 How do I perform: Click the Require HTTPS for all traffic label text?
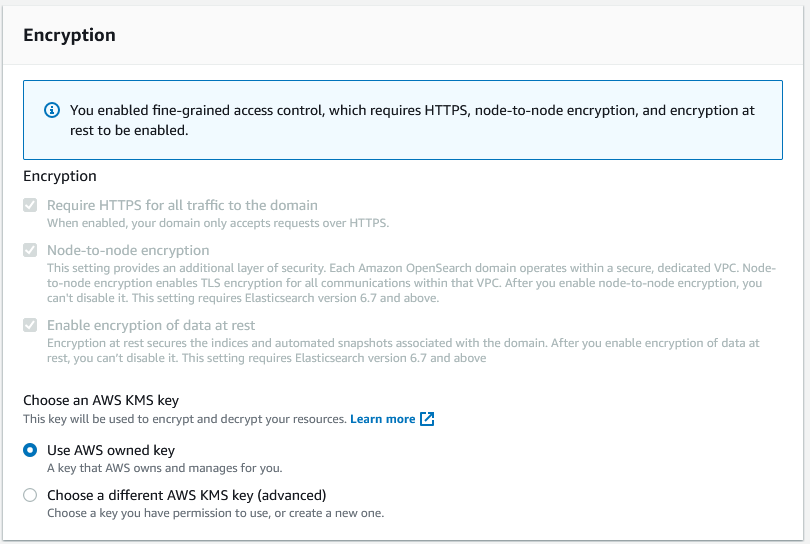pos(182,205)
